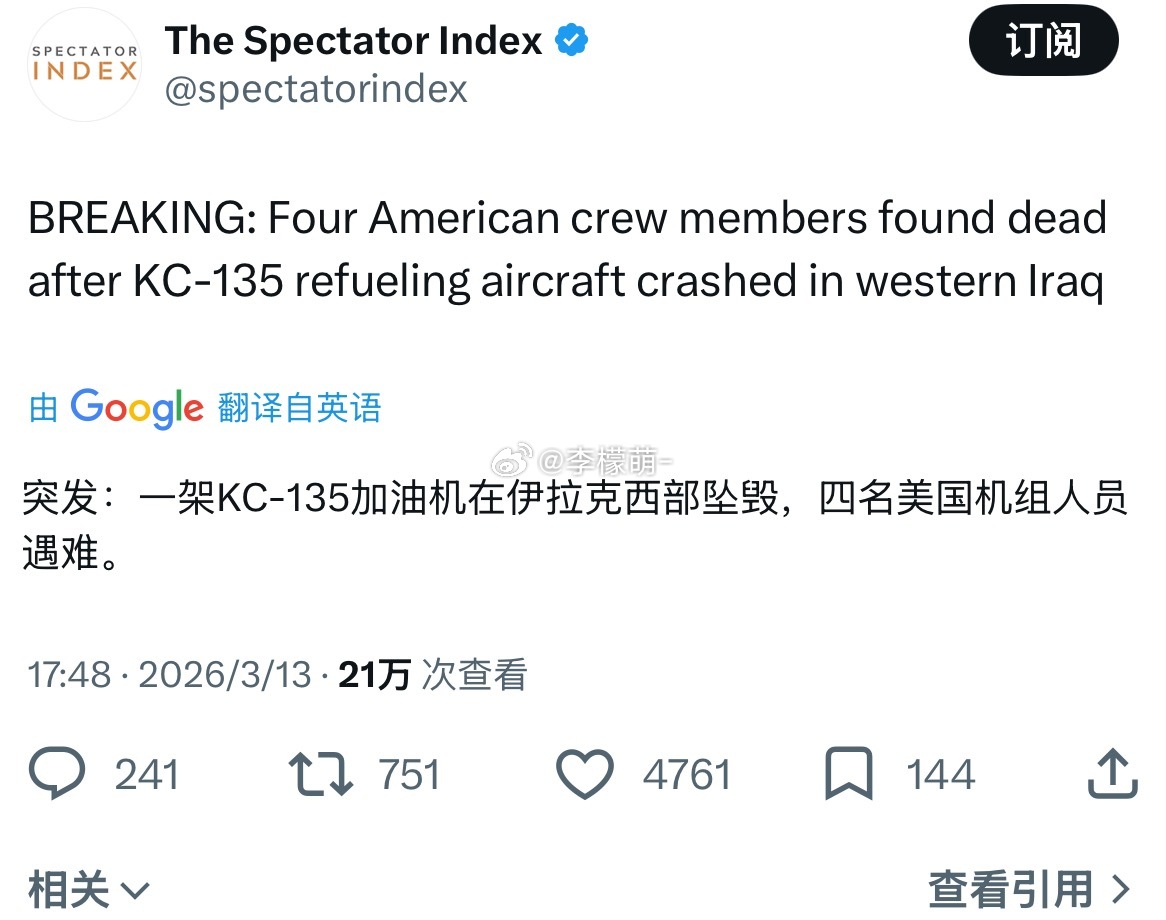Click the blue verified checkmark badge
The width and height of the screenshot is (1166, 920).
coord(570,38)
